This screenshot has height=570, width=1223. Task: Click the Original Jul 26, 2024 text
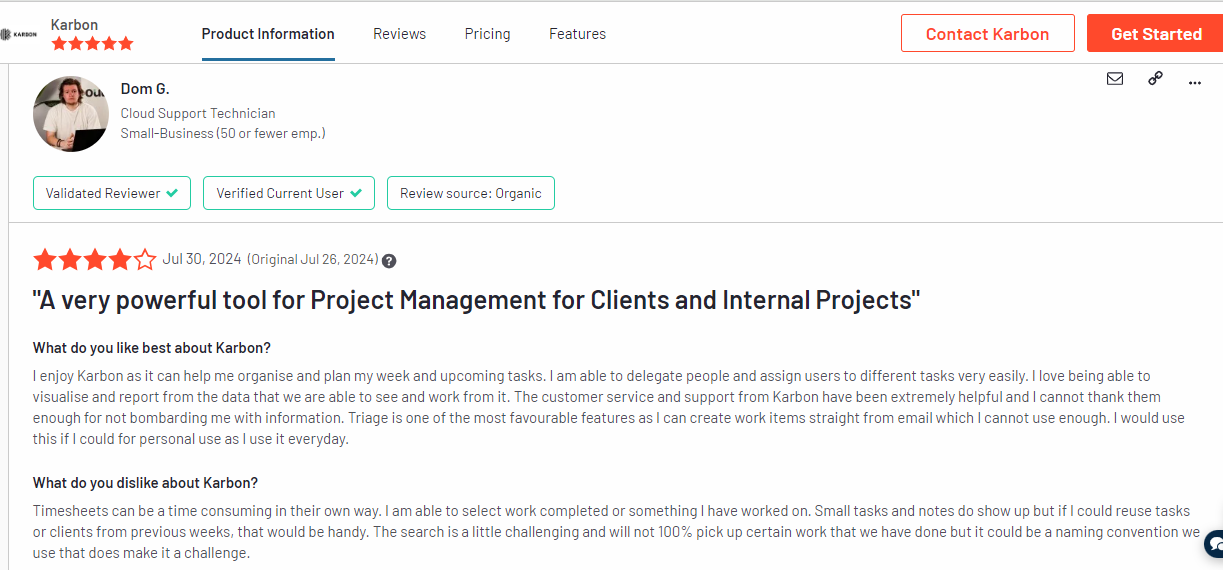(313, 260)
